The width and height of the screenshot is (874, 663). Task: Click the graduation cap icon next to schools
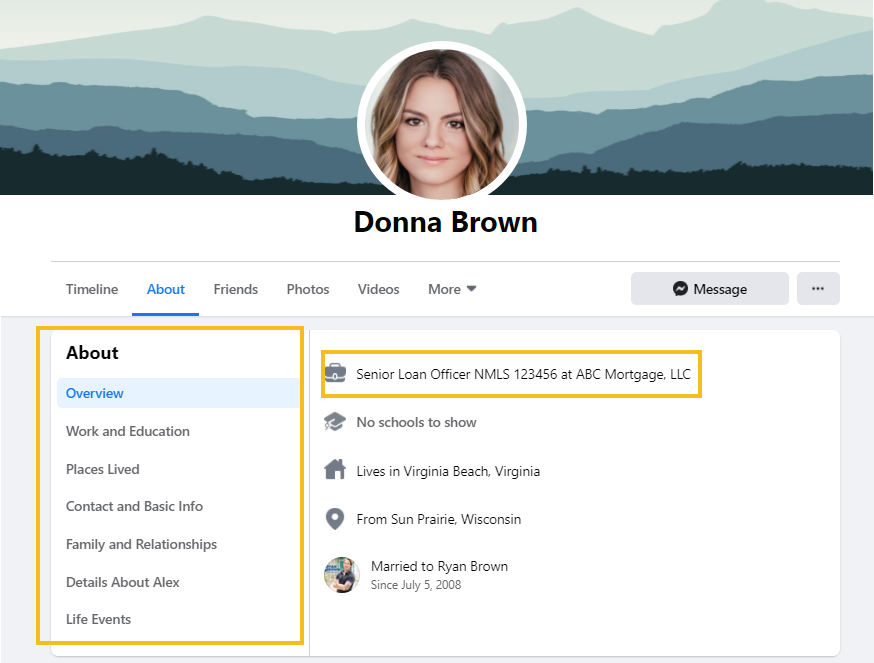click(x=337, y=421)
